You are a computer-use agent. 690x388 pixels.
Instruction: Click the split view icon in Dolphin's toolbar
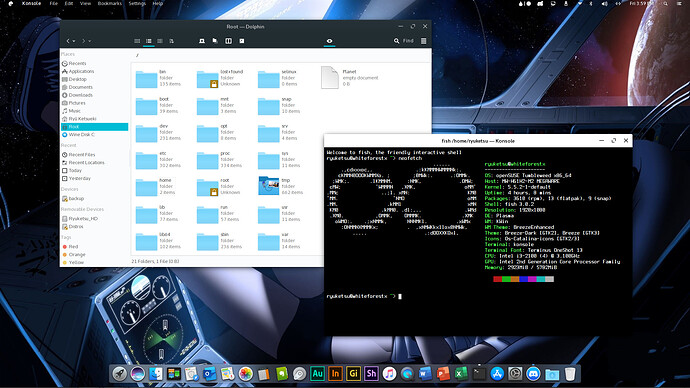tap(228, 41)
